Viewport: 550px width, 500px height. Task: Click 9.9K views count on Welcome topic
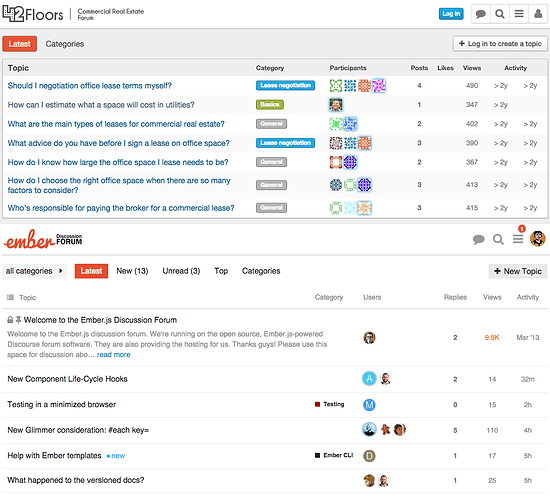tap(492, 338)
